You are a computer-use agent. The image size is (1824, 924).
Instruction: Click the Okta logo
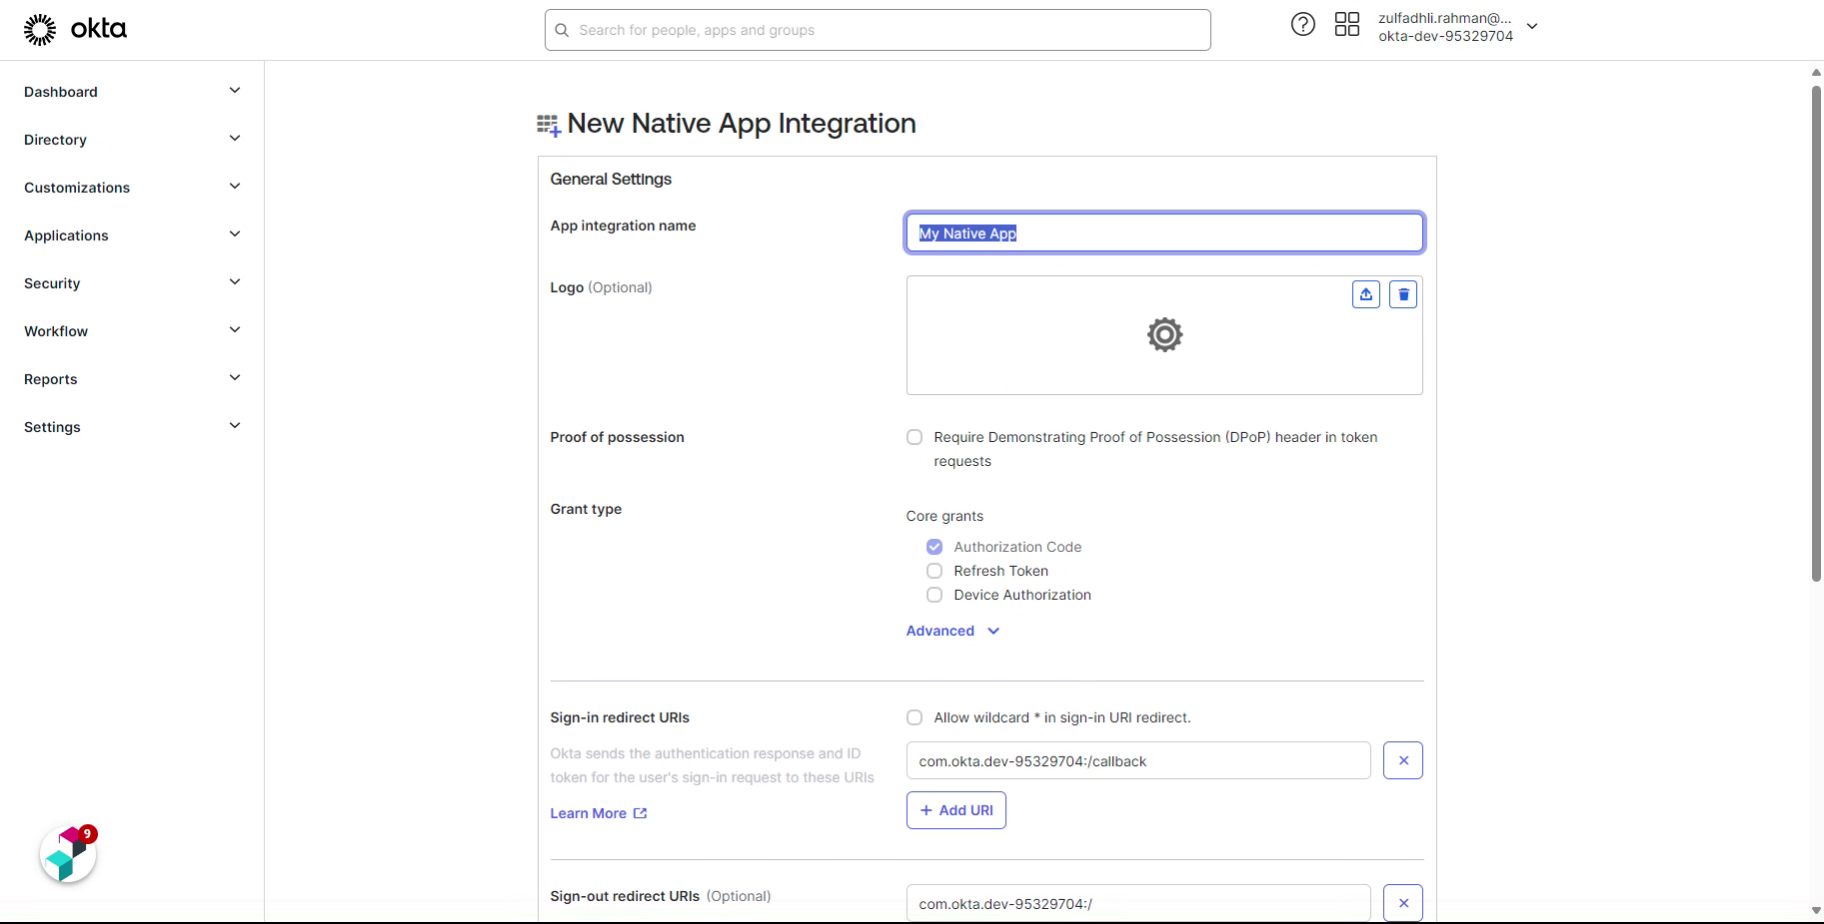point(75,29)
